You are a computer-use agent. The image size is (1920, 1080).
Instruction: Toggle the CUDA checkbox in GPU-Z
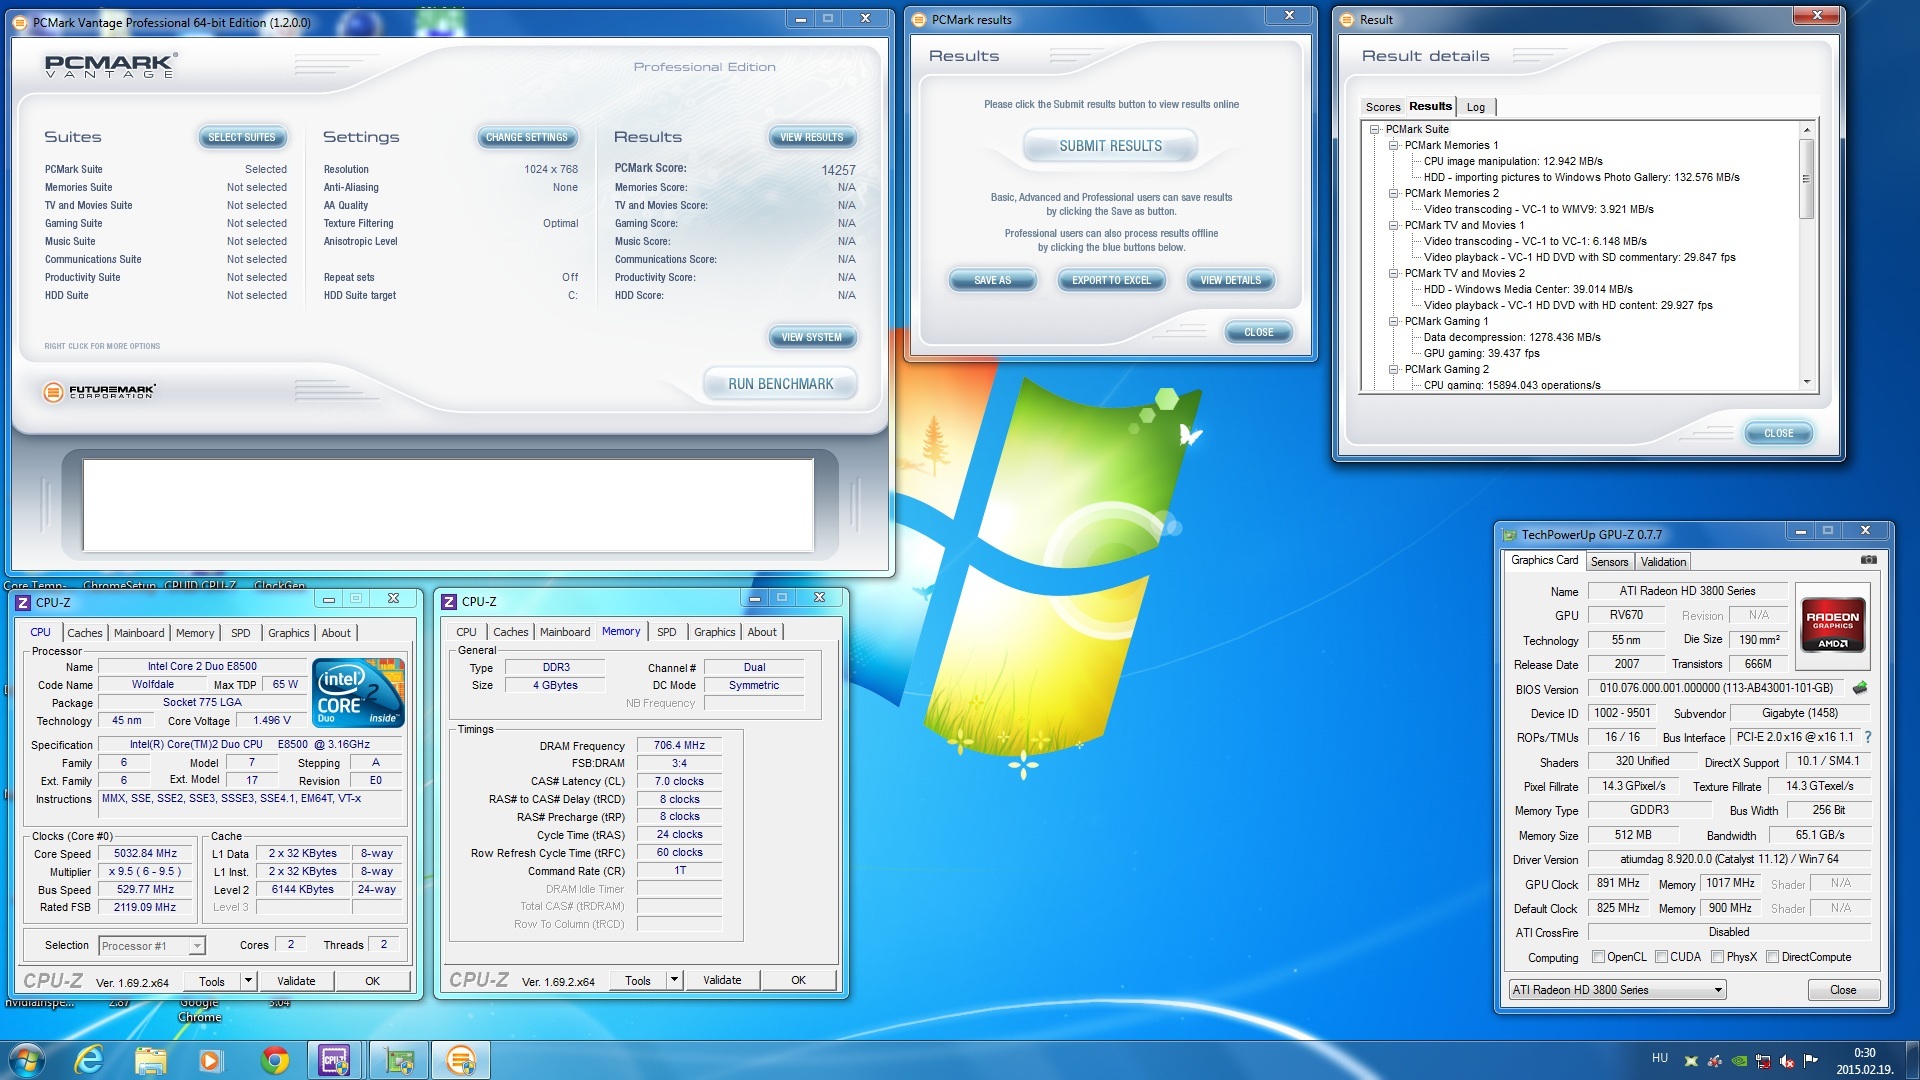click(x=1661, y=957)
